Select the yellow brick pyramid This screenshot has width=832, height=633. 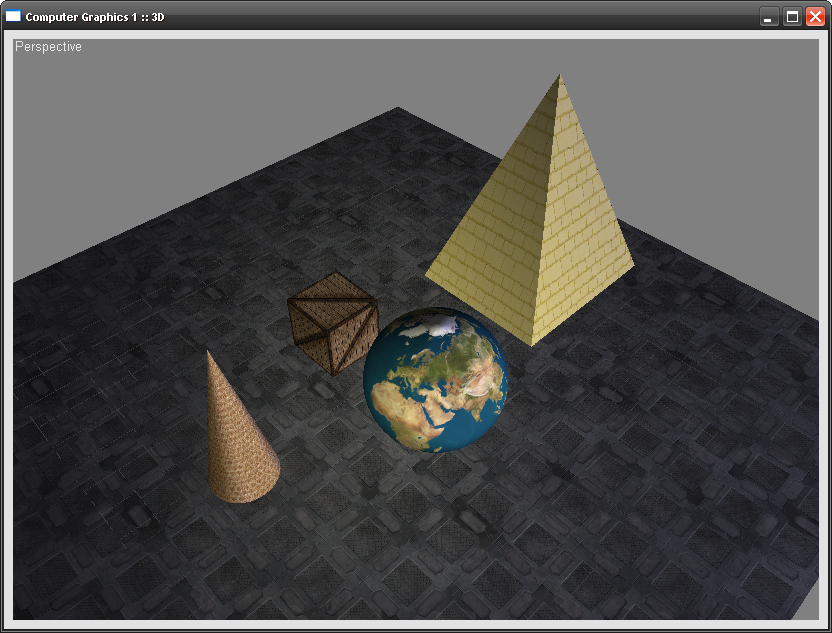click(x=536, y=223)
